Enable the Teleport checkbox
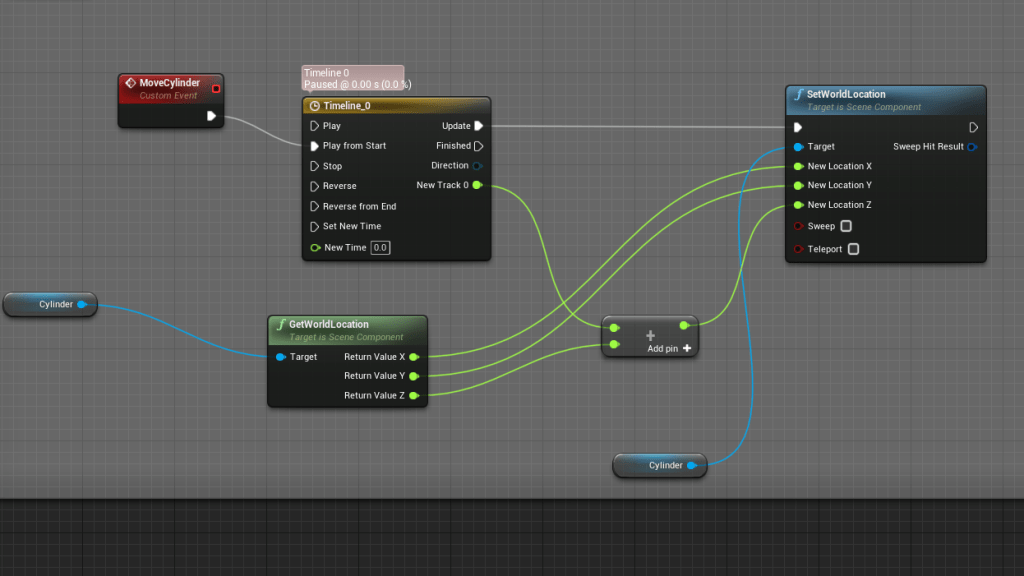The image size is (1024, 576). tap(853, 249)
